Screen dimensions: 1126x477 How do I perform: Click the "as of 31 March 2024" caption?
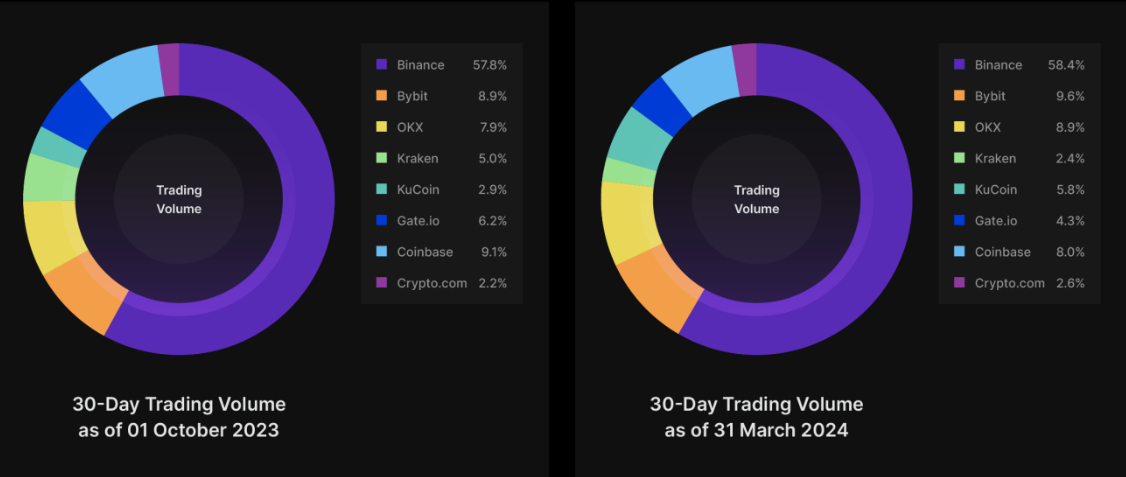pyautogui.click(x=756, y=430)
